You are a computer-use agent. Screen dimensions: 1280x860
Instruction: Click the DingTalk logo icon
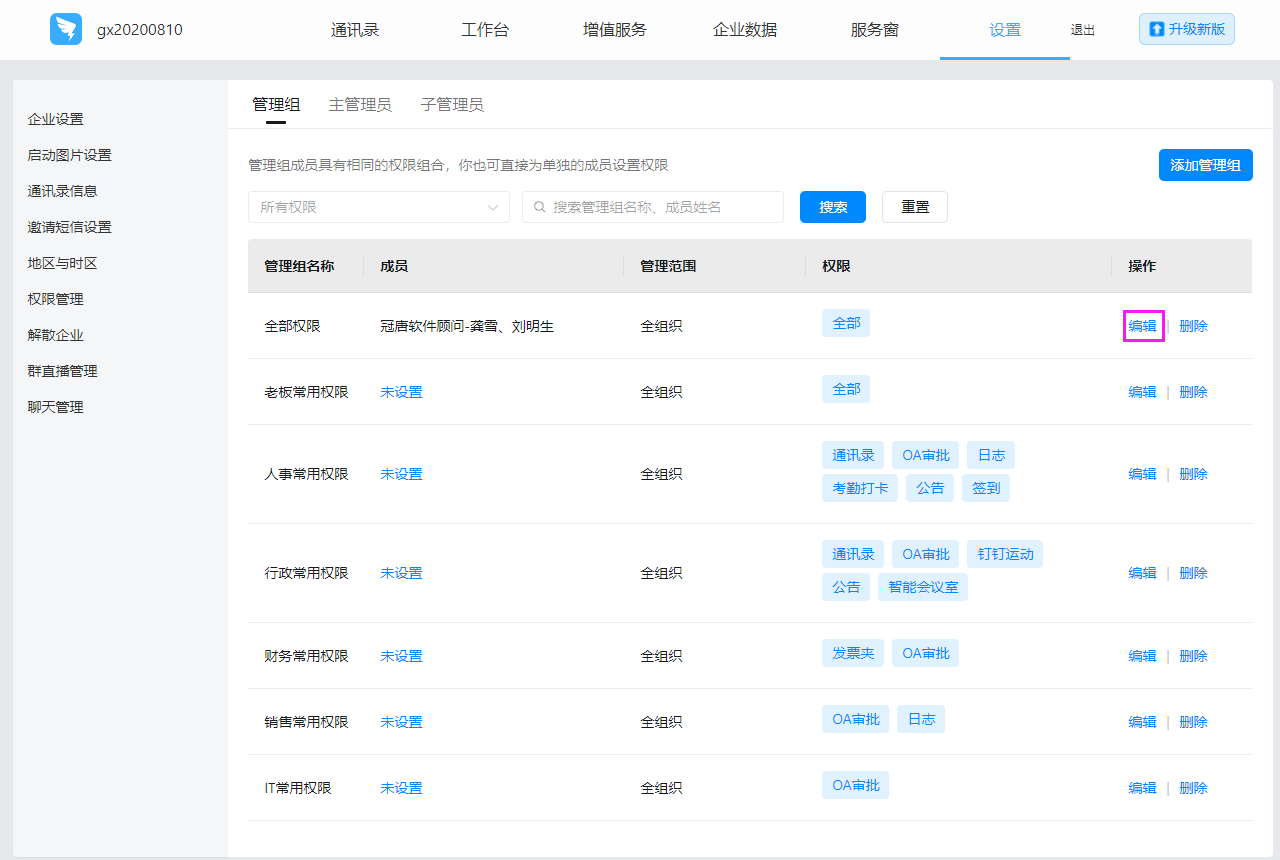click(66, 29)
